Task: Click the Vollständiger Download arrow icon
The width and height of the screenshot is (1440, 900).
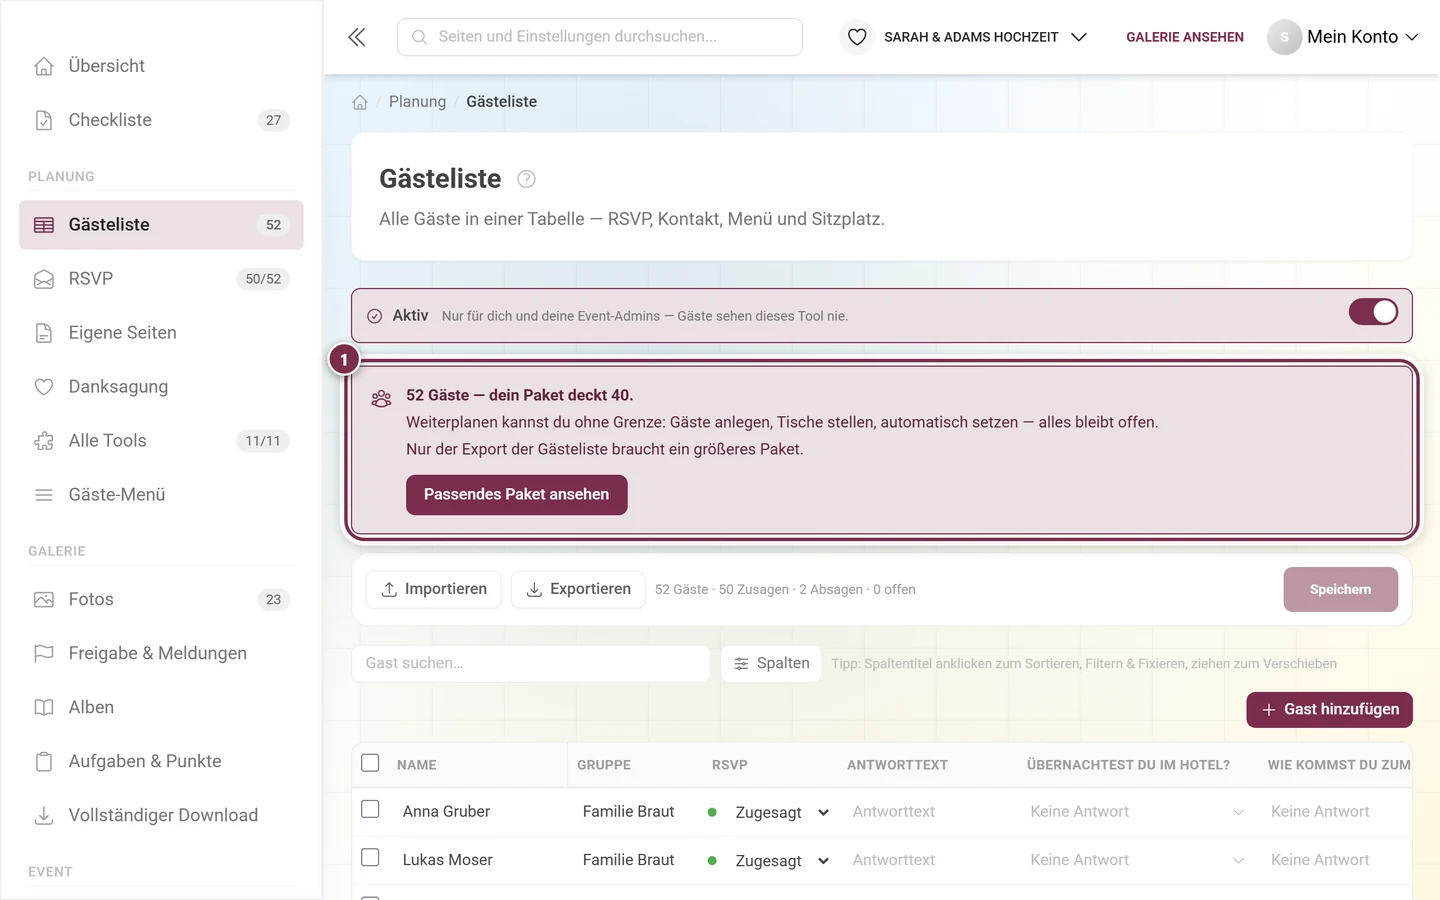Action: (44, 816)
